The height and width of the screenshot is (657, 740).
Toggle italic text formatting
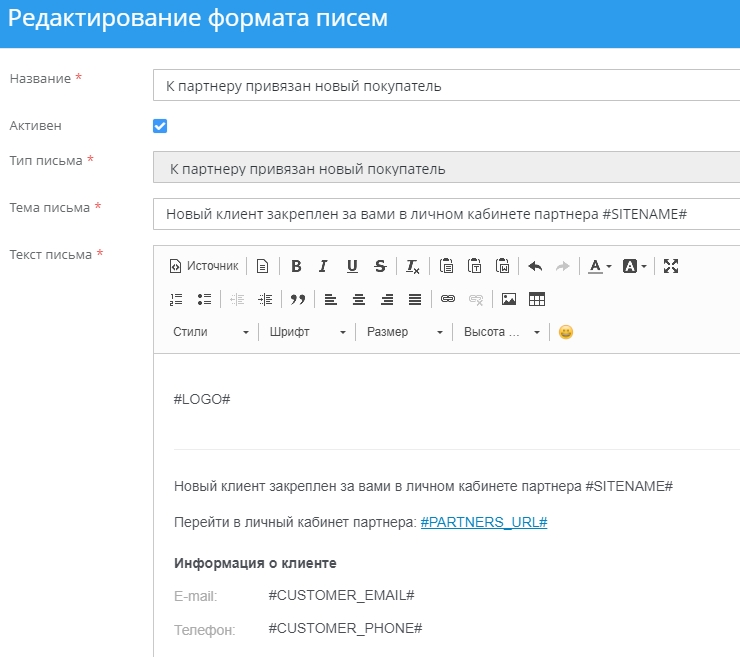[x=323, y=266]
